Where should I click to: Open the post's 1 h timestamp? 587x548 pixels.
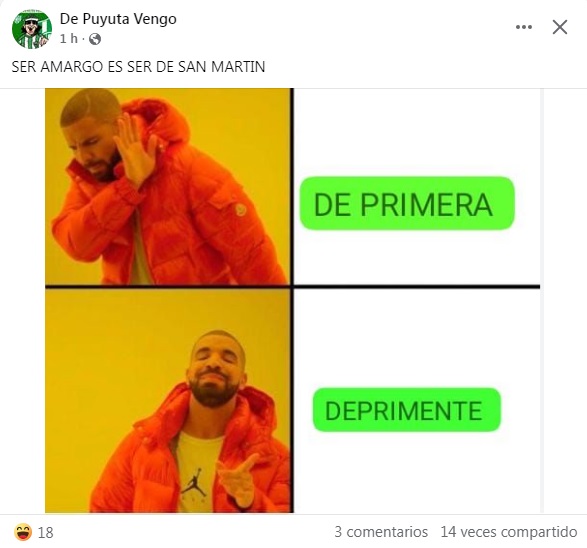[69, 39]
